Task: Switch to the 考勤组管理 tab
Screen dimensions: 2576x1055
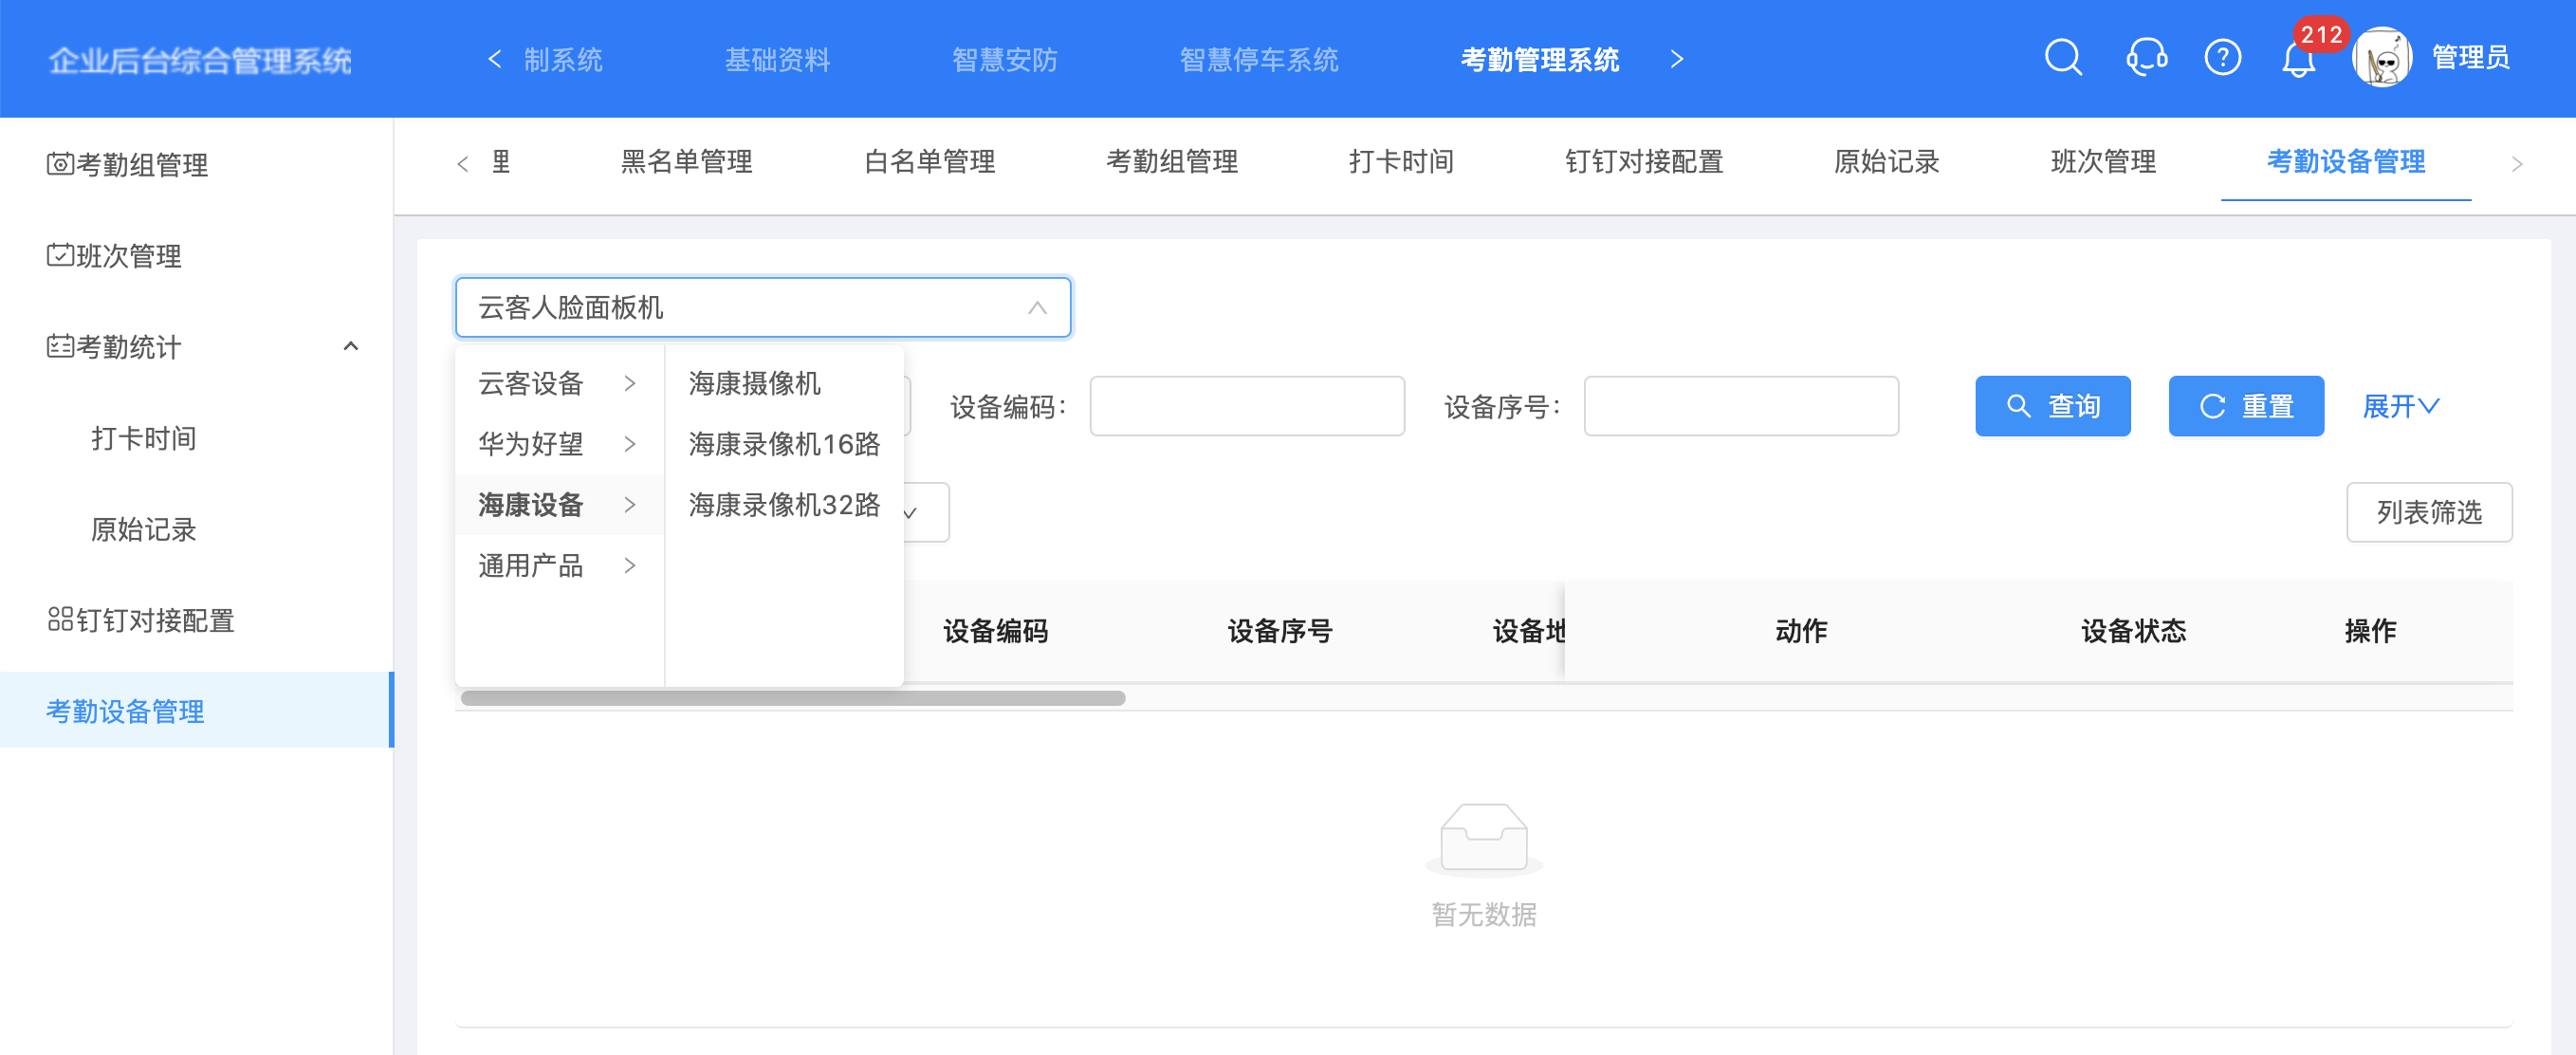Action: coord(1172,161)
